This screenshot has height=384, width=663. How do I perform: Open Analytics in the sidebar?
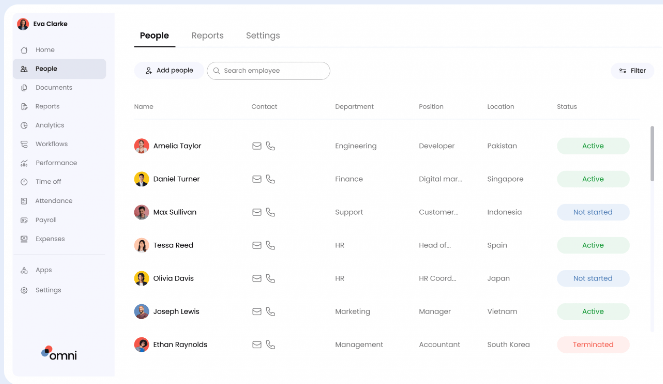[x=50, y=125]
